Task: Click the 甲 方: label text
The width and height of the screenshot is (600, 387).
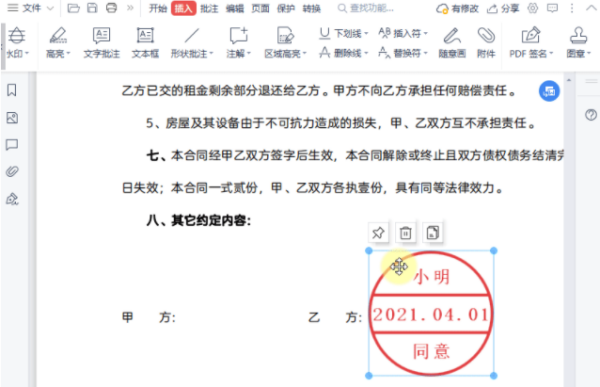Action: [x=148, y=317]
